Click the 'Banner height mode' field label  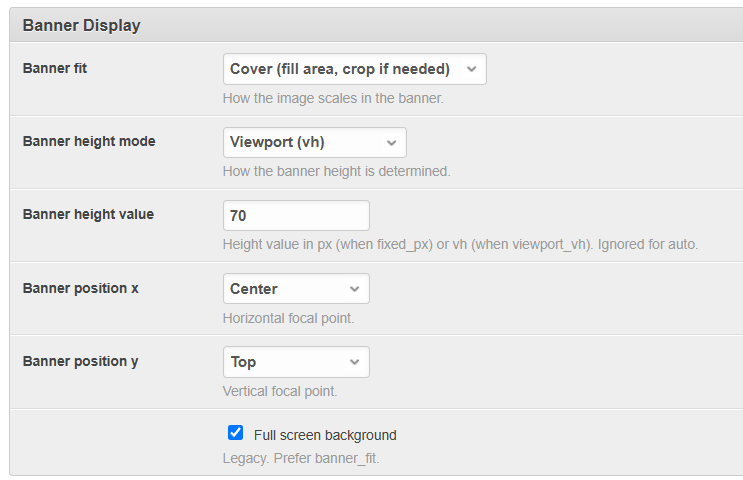89,141
